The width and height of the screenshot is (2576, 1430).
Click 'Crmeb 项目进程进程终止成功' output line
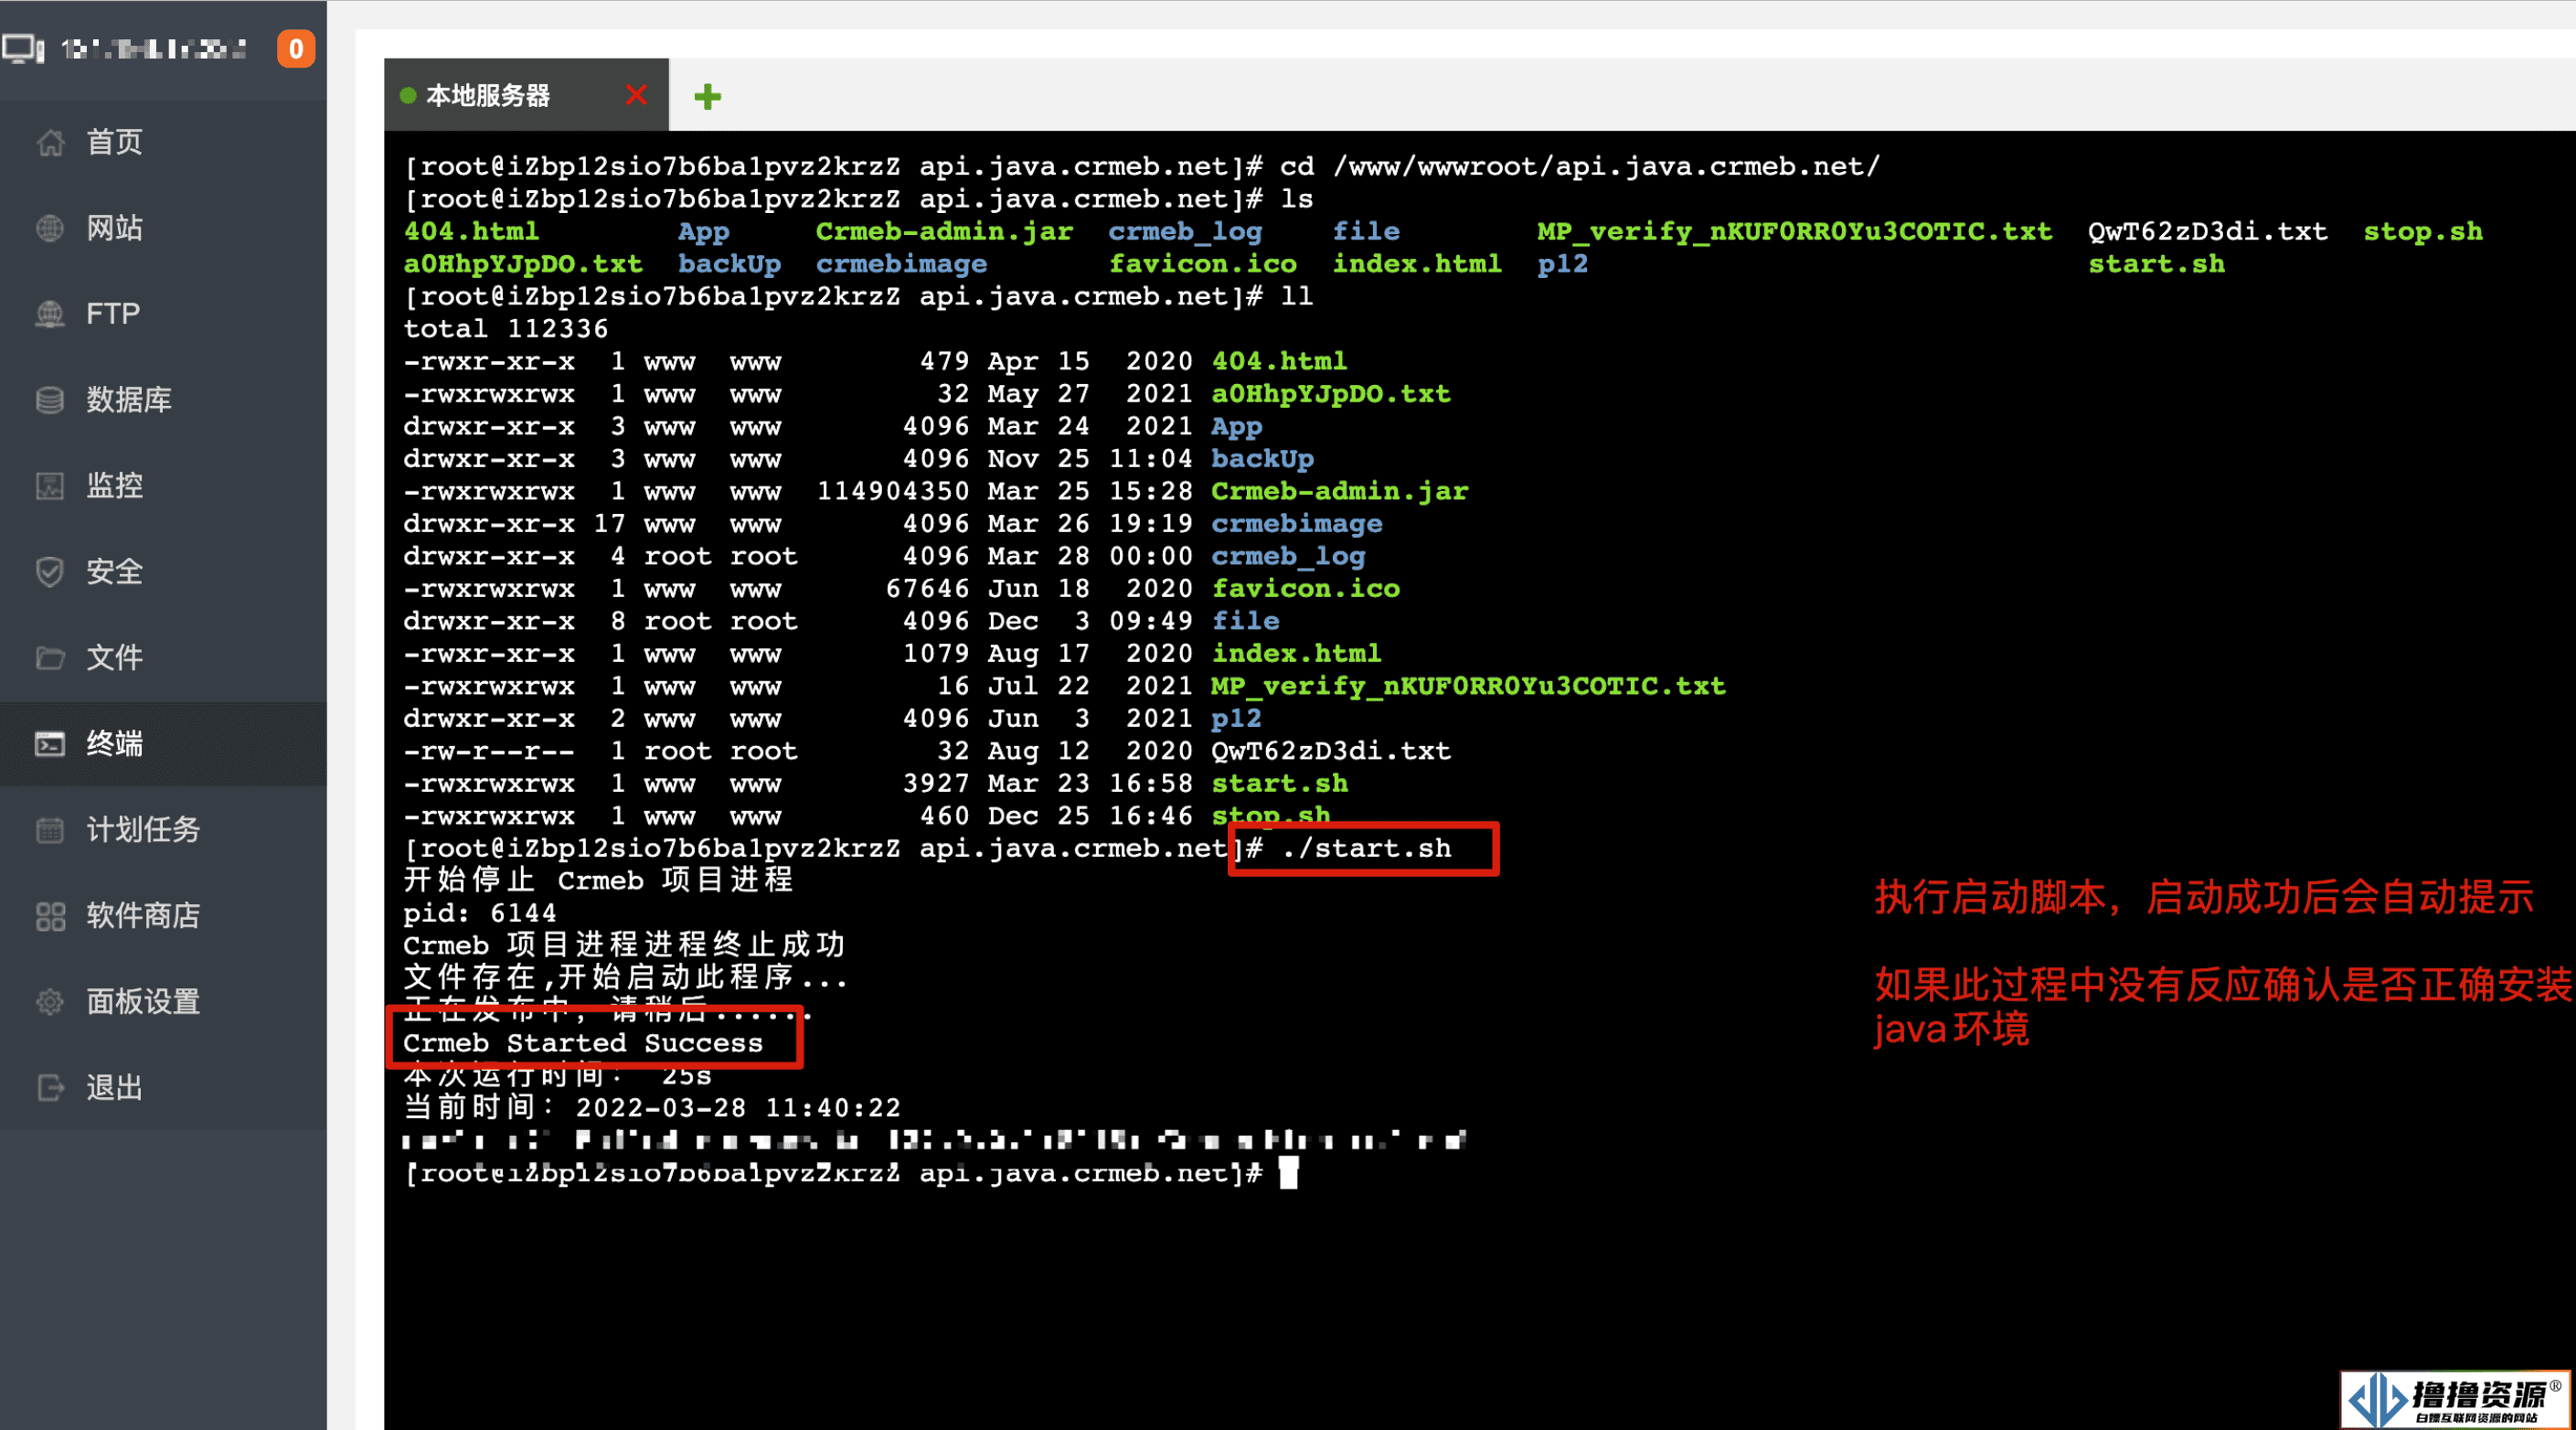[x=624, y=945]
